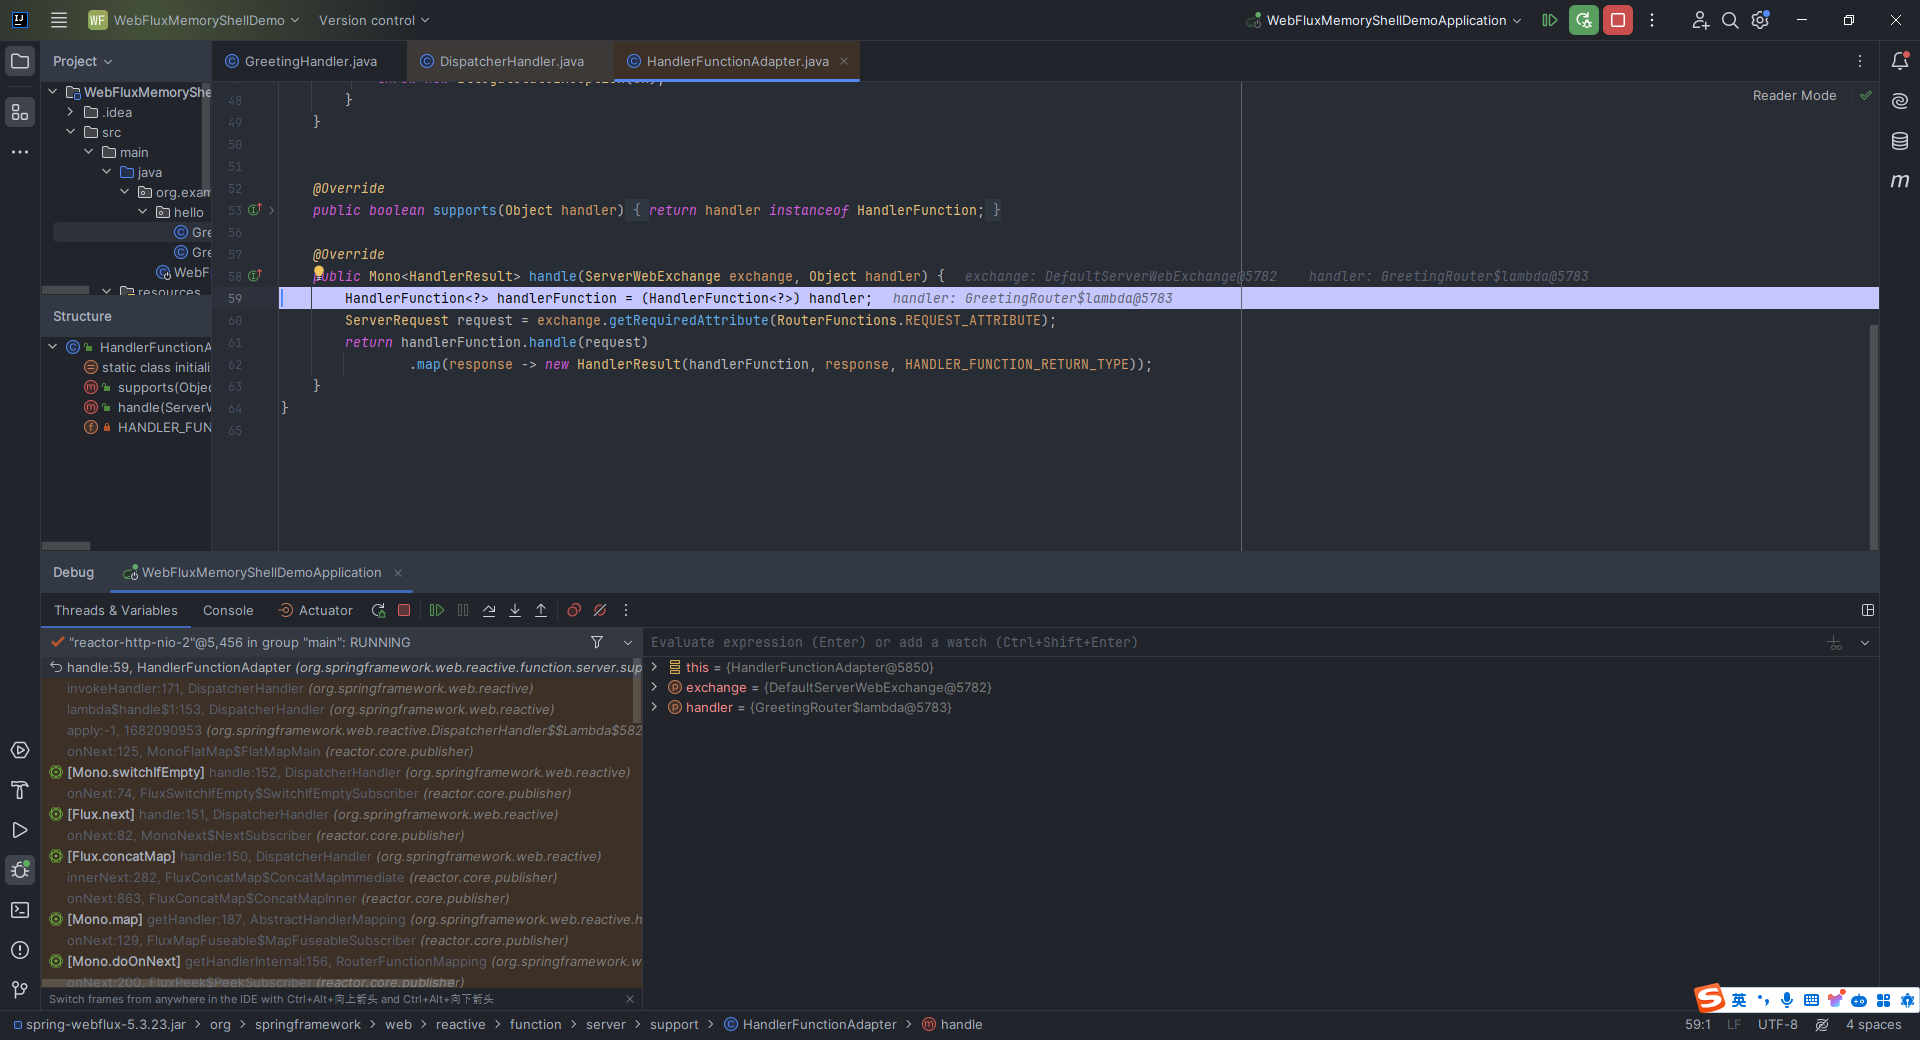Select the handle:59 HandlerFunctionAdapter frame
Image resolution: width=1920 pixels, height=1040 pixels.
pyautogui.click(x=340, y=667)
